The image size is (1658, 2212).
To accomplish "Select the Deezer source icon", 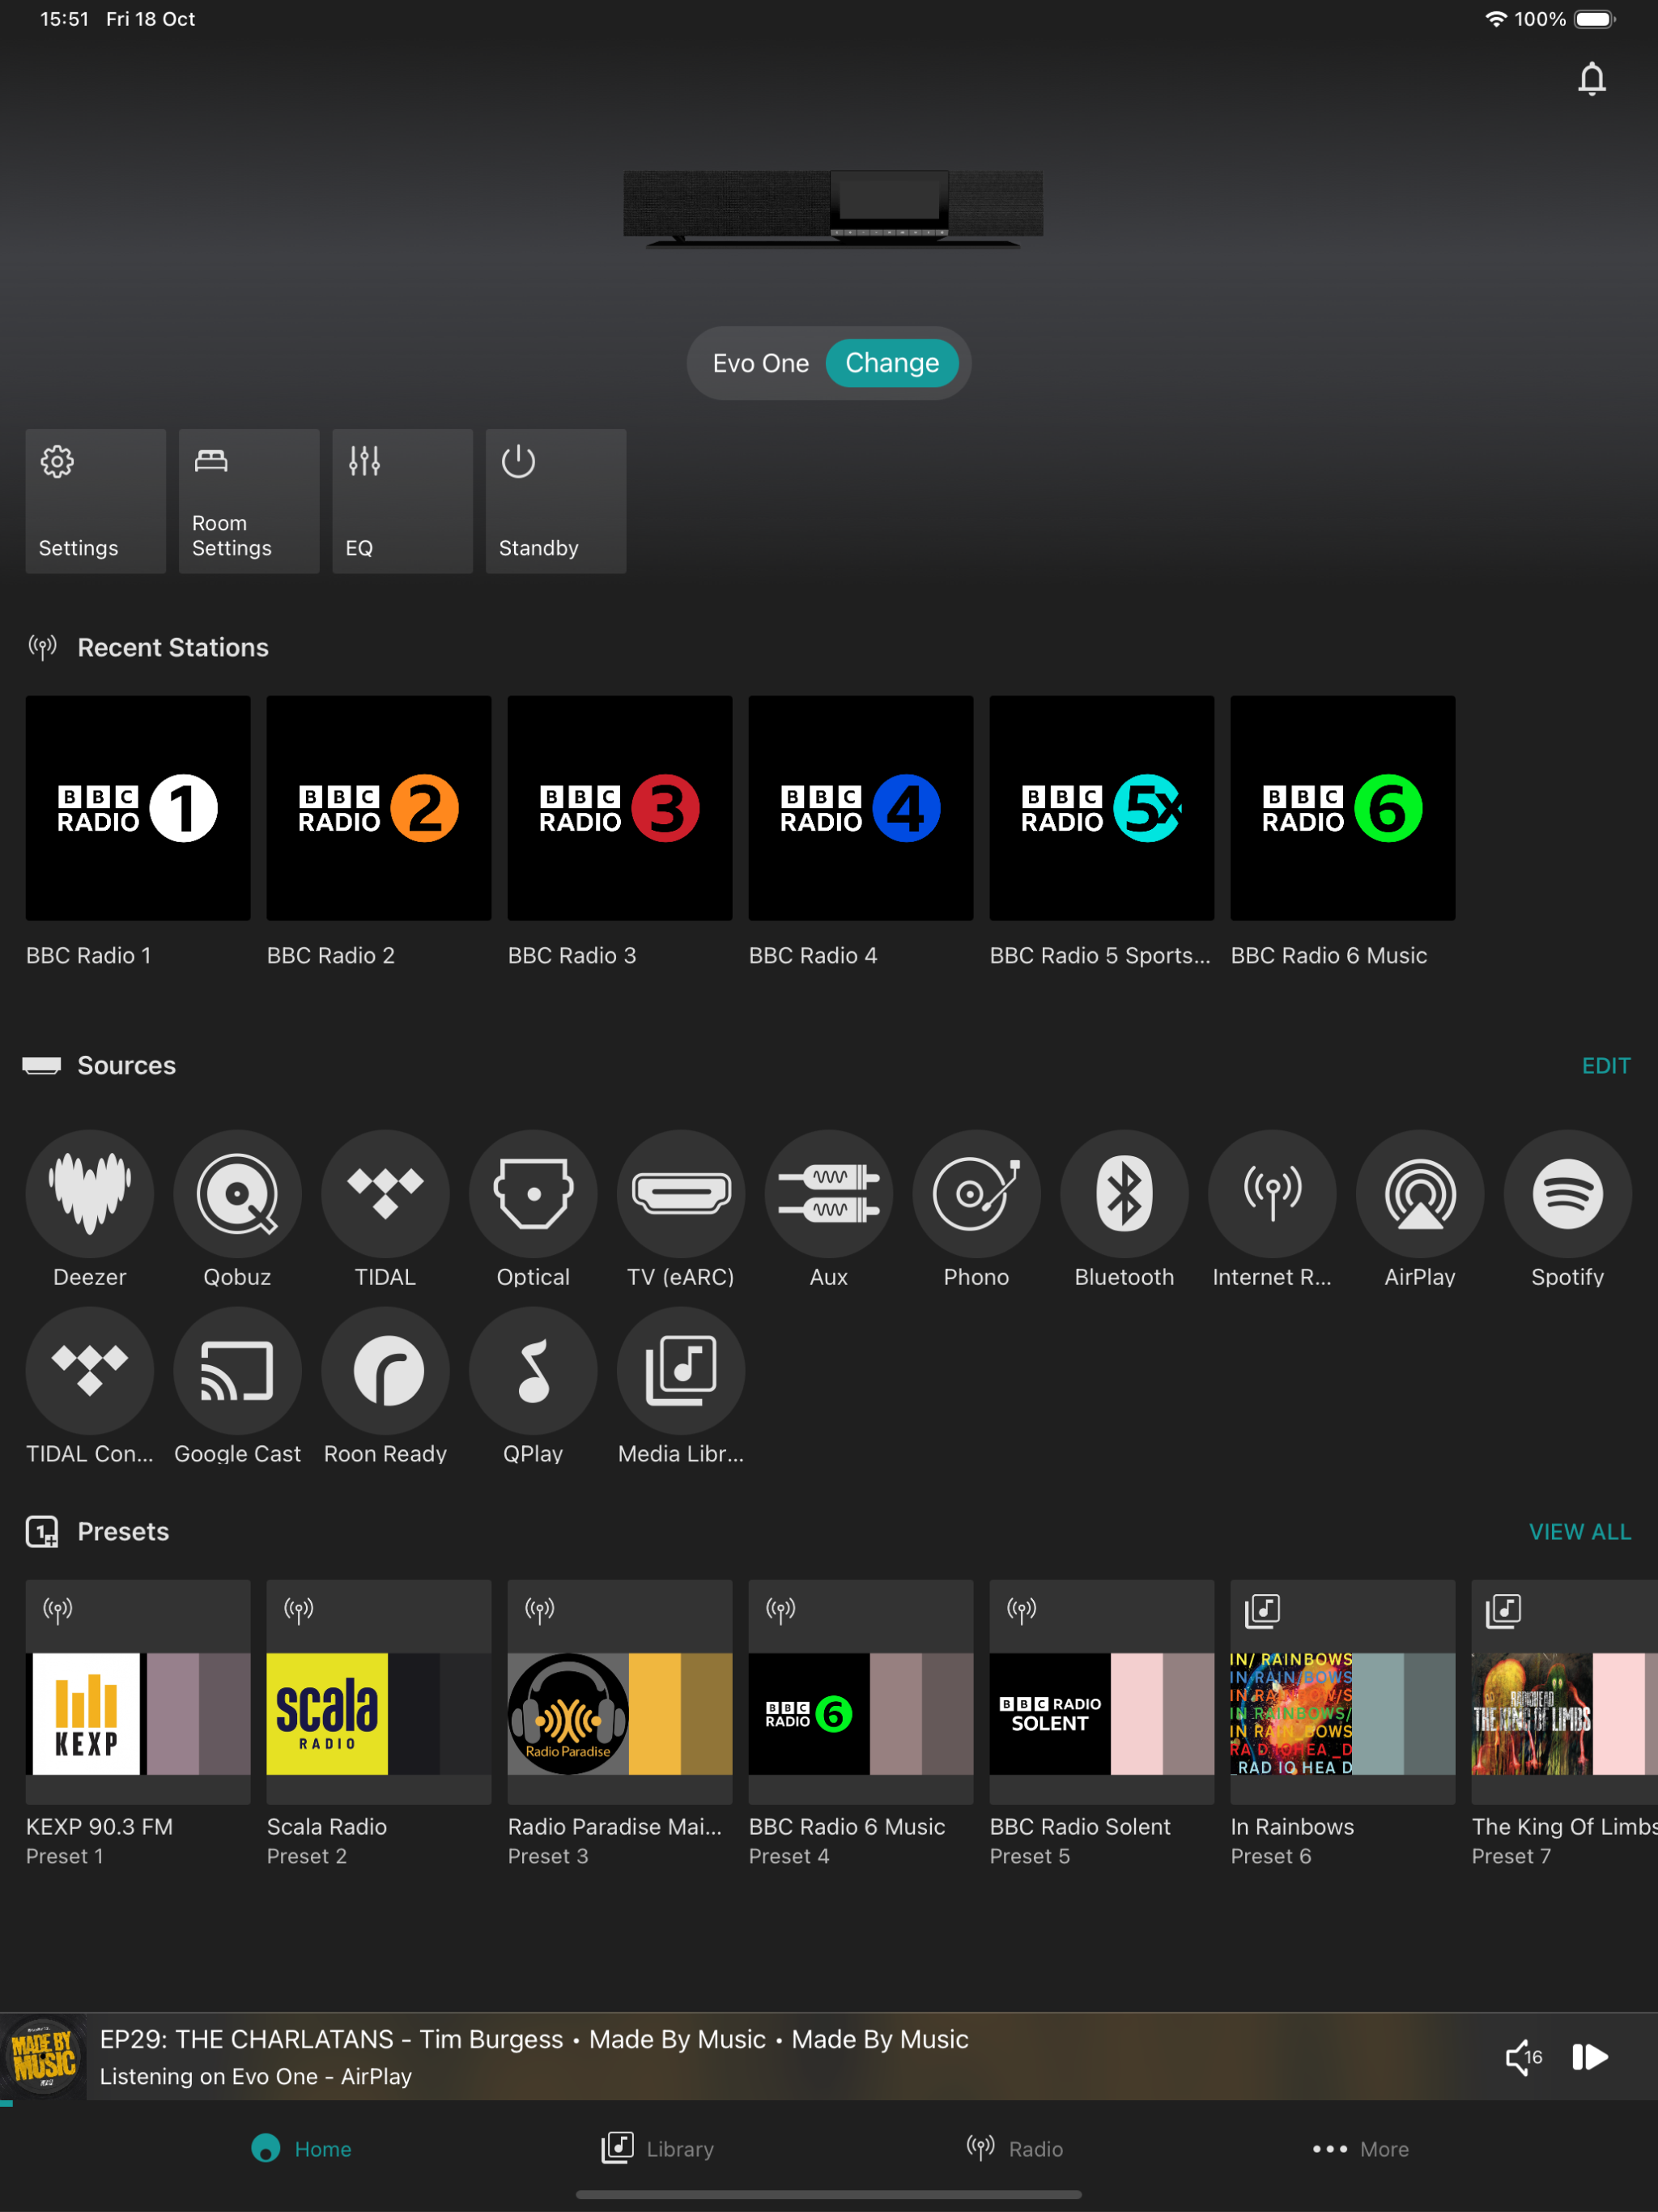I will (90, 1193).
